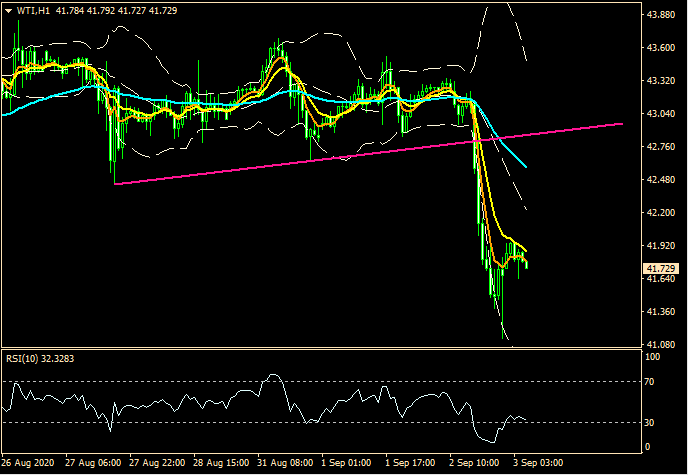This screenshot has height=476, width=689.
Task: Select the current price tag 41.729
Action: click(660, 269)
